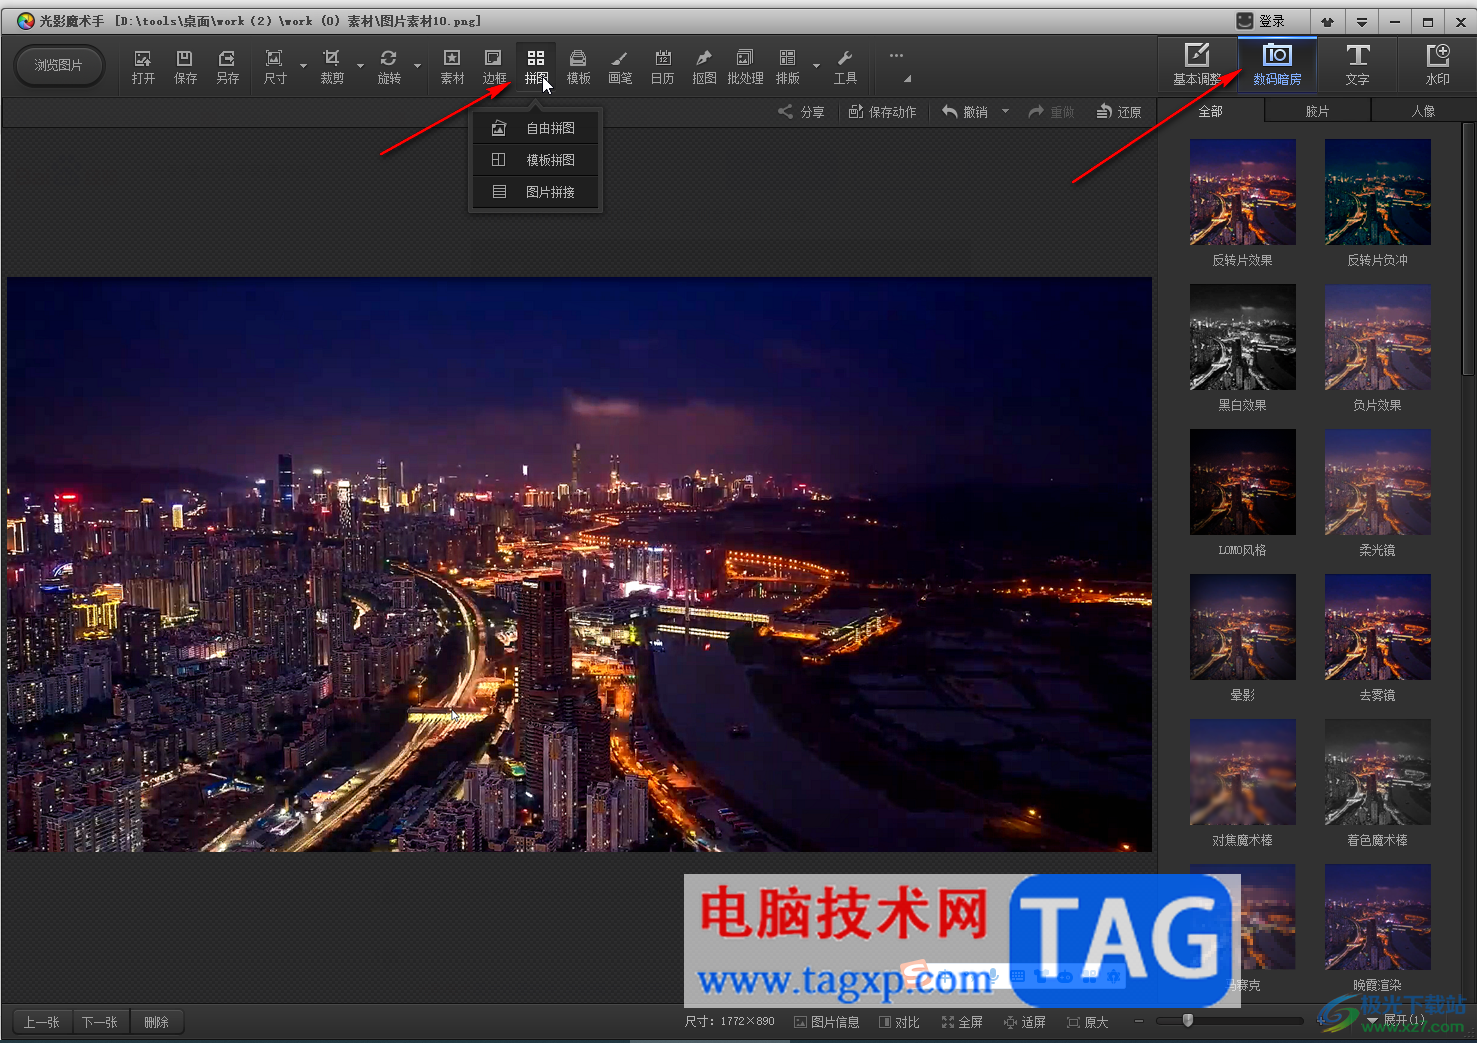
Task: Click the 重做 (Redo) button
Action: click(x=1051, y=112)
